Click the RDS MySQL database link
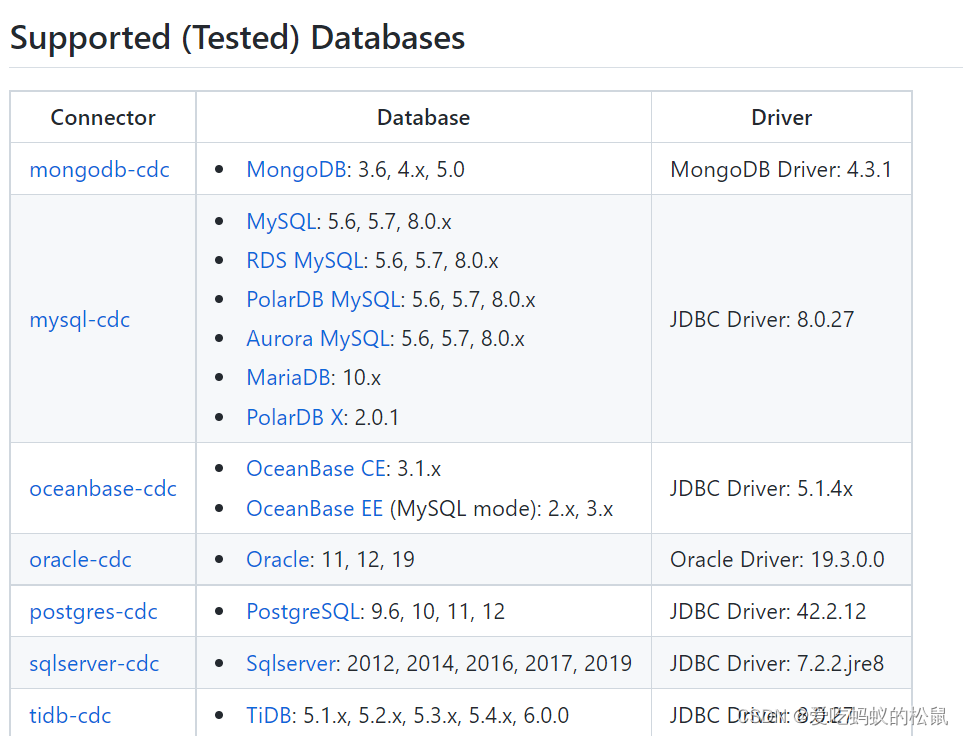This screenshot has height=736, width=963. [304, 261]
